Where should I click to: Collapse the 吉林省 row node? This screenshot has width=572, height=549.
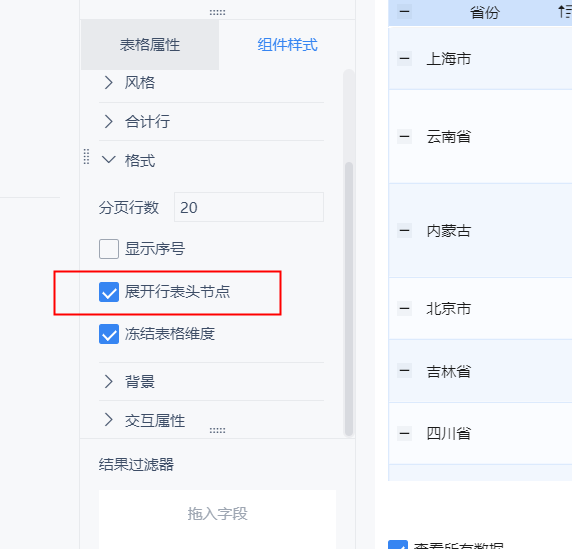coord(404,371)
